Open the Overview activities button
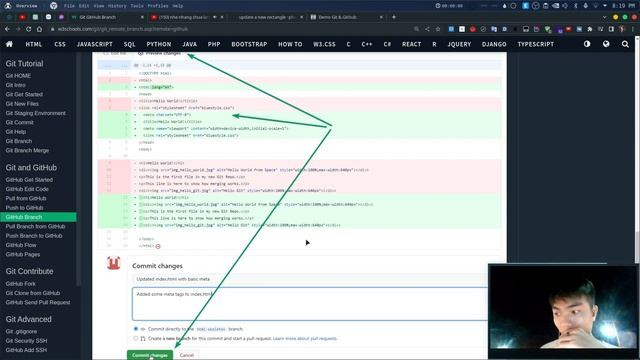The height and width of the screenshot is (360, 640). coord(21,6)
